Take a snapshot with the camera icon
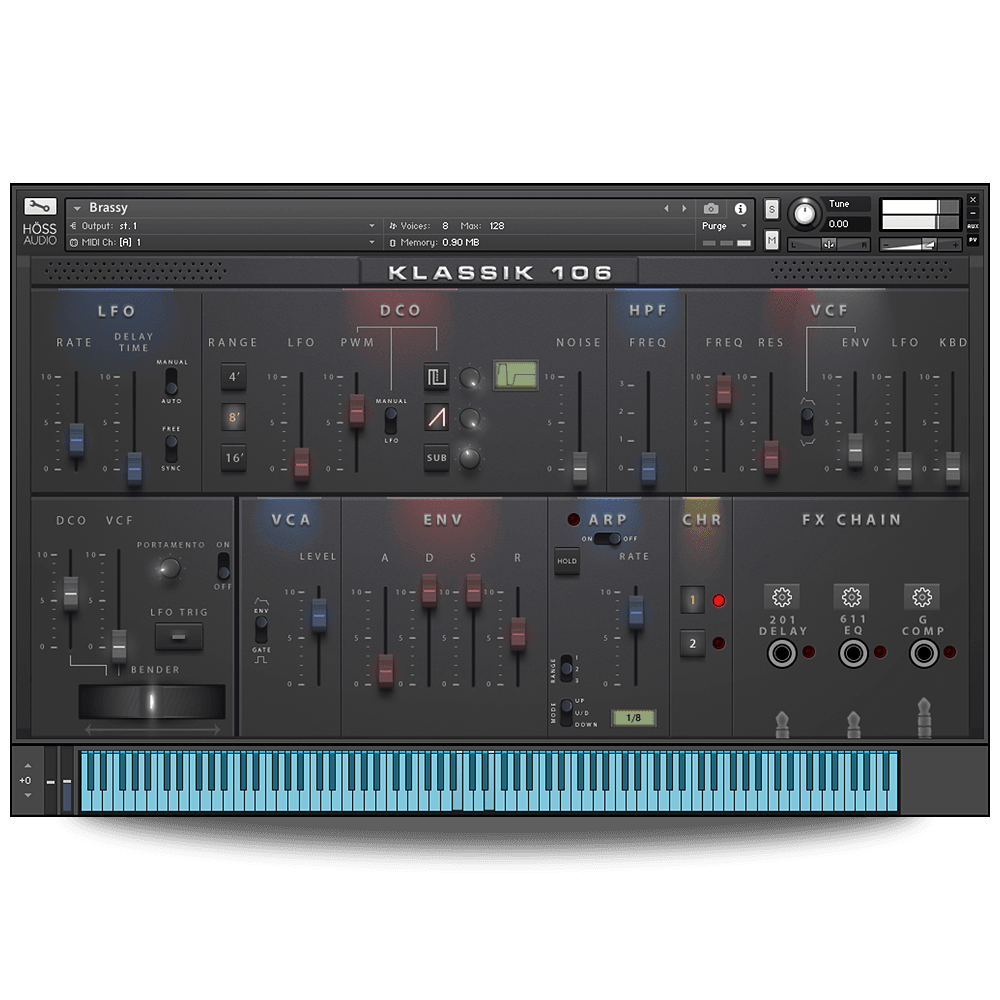Viewport: 1000px width, 1000px height. click(x=710, y=209)
